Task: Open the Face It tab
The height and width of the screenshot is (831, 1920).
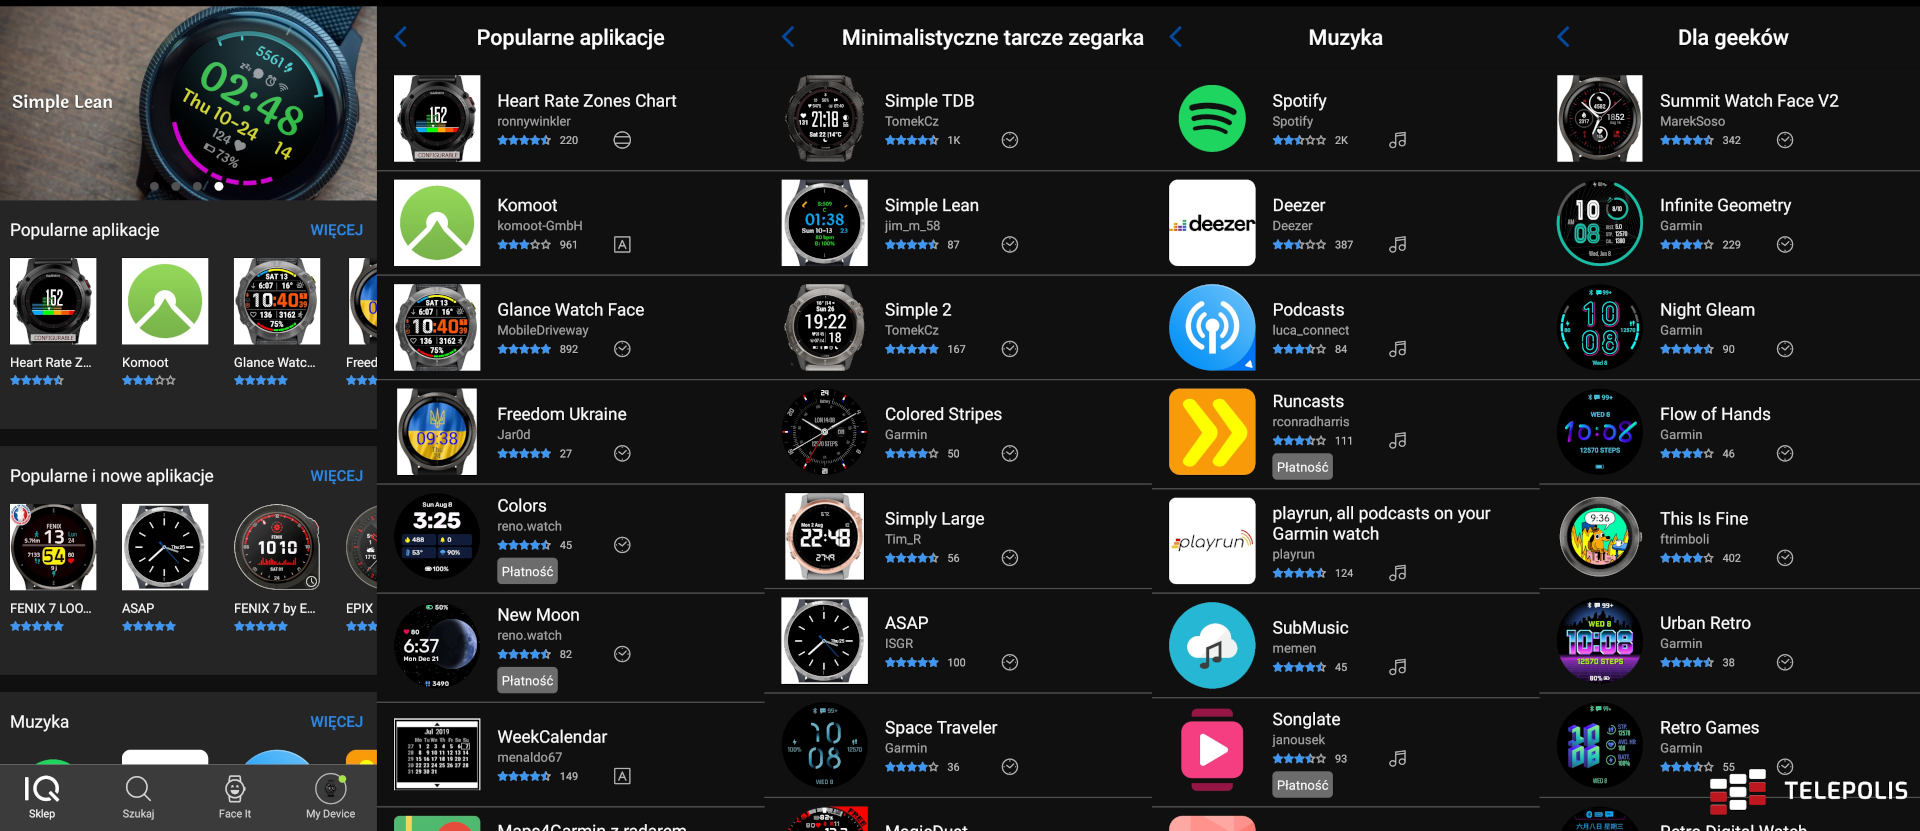Action: 235,797
